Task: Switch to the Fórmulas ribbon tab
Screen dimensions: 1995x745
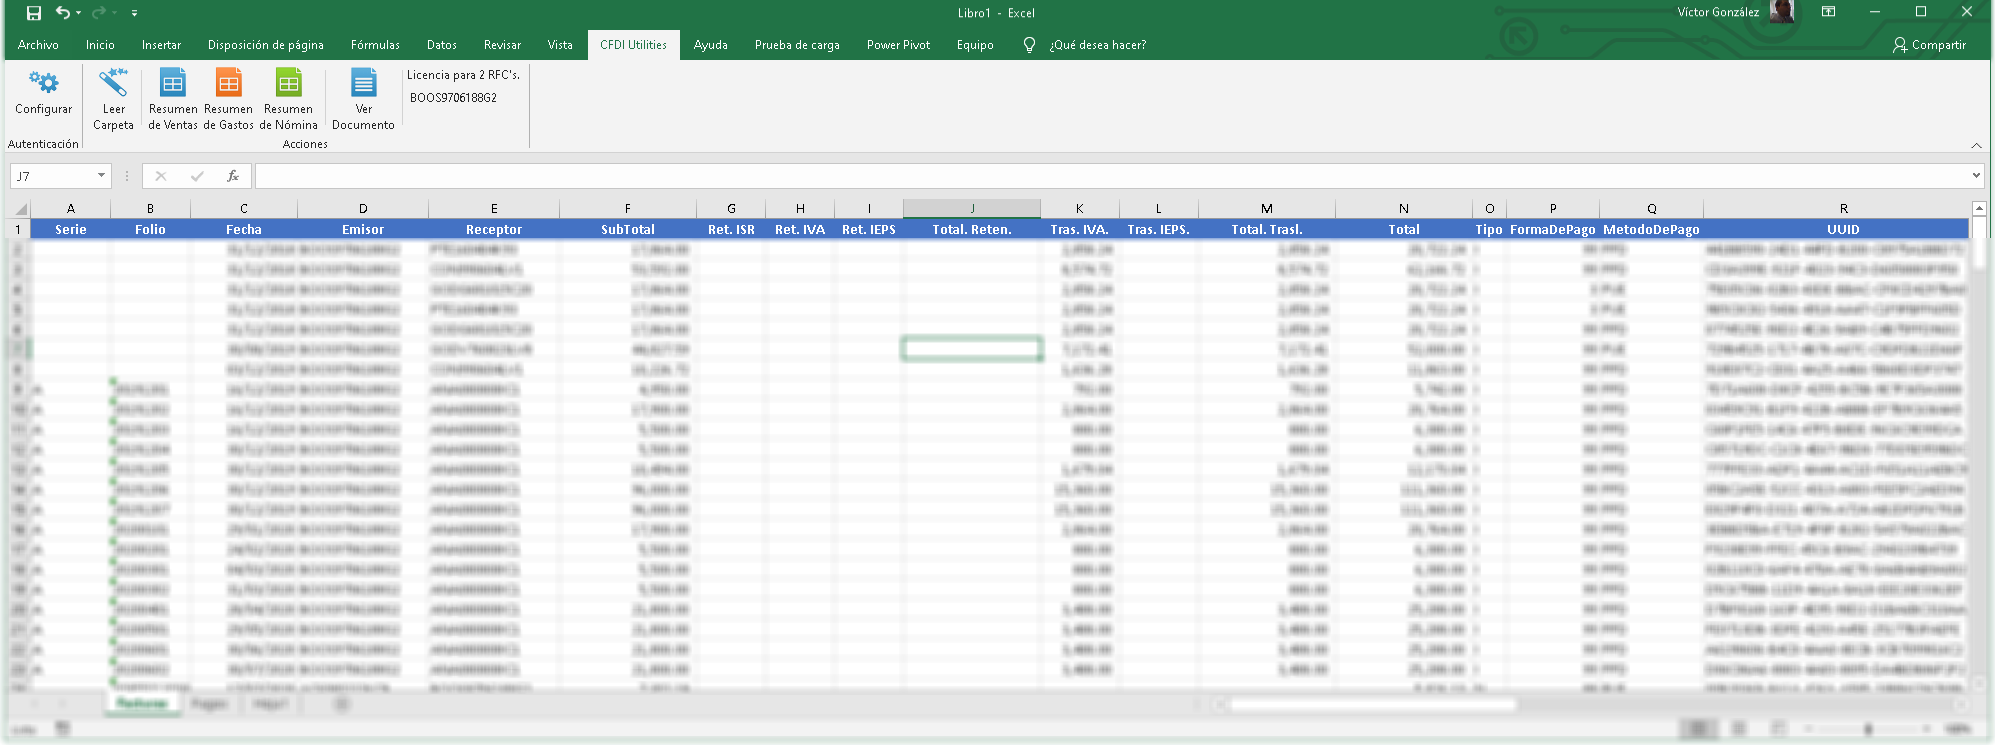Action: 375,45
